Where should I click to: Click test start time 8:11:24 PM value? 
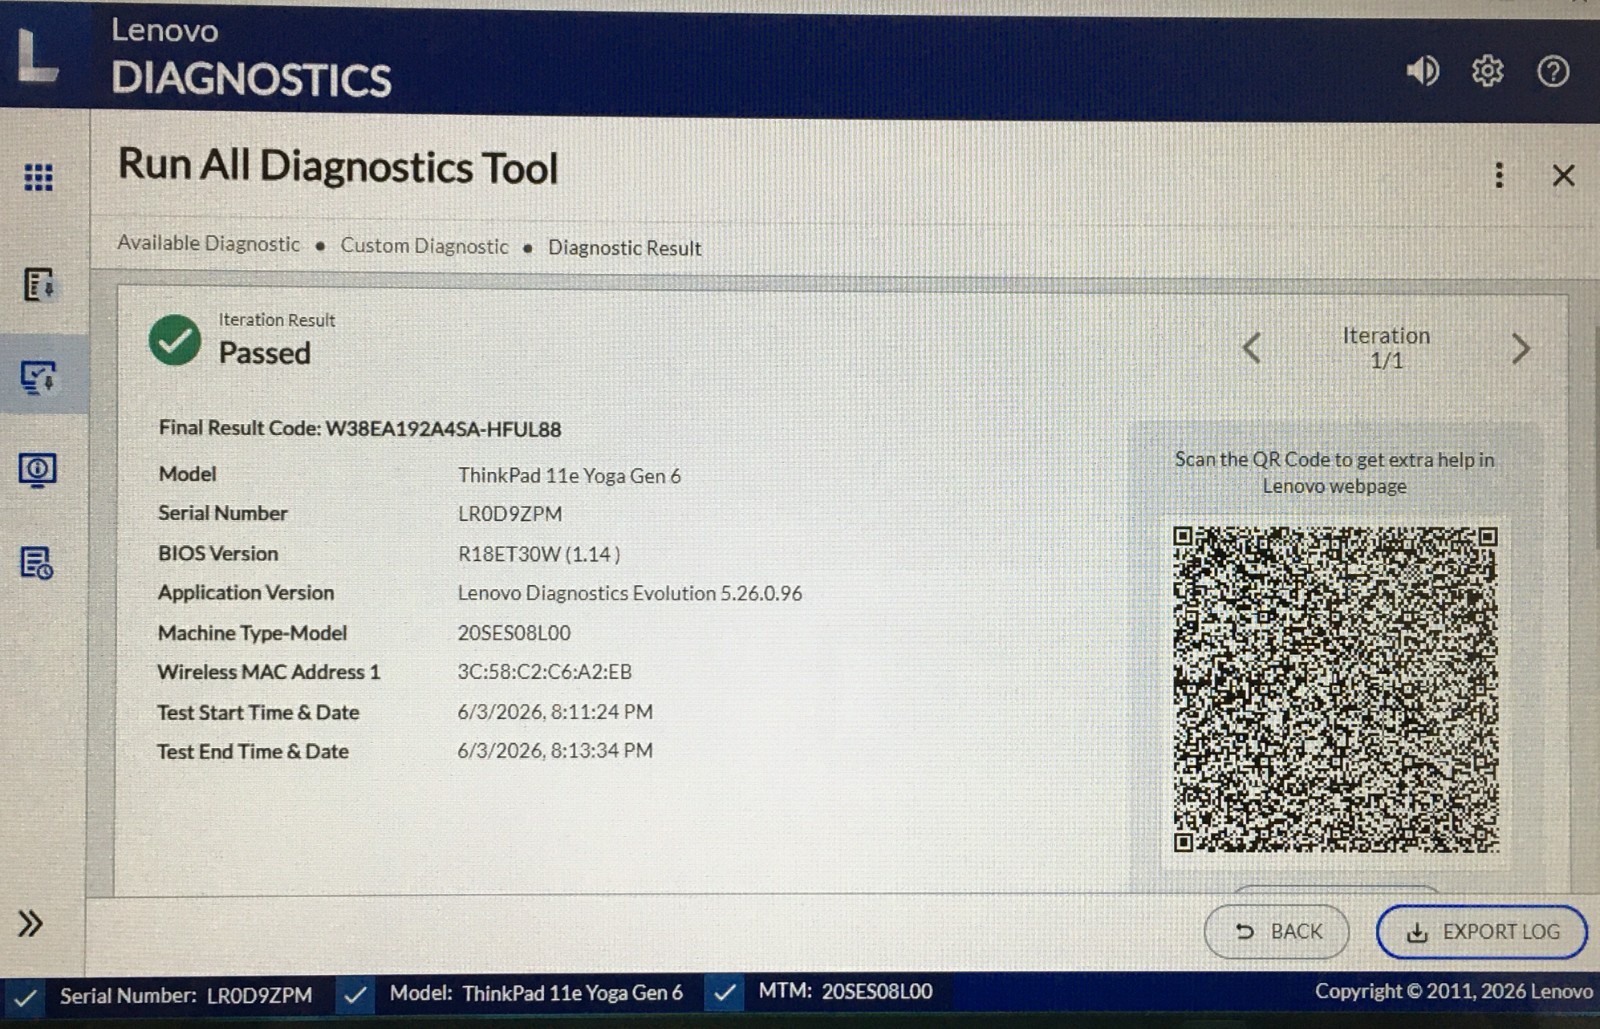click(555, 712)
